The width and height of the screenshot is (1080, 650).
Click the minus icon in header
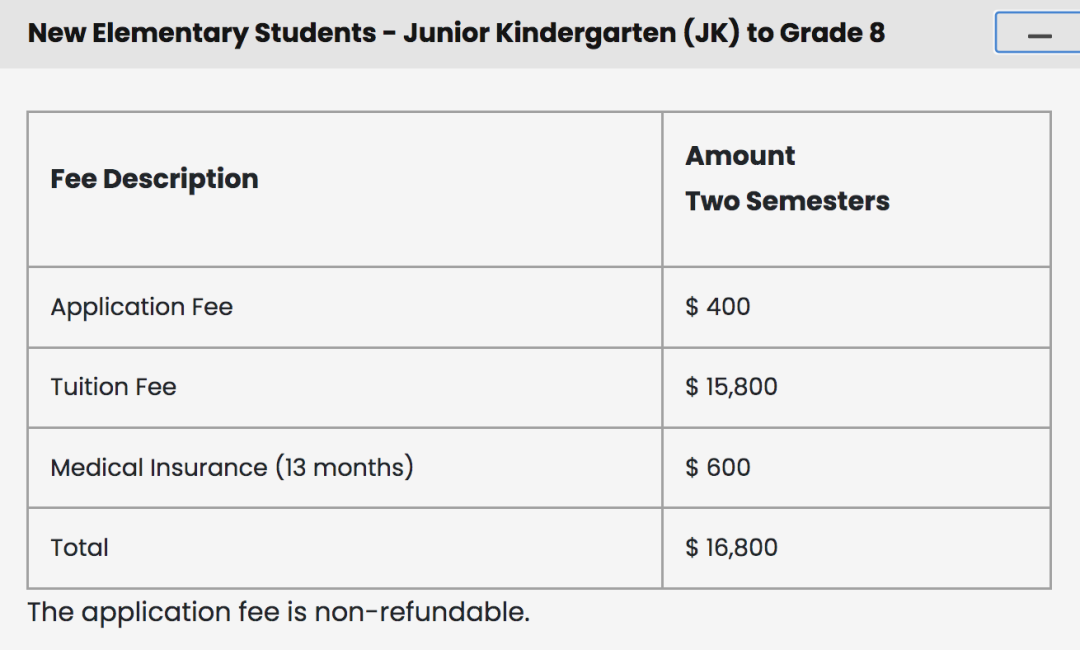tap(1040, 36)
